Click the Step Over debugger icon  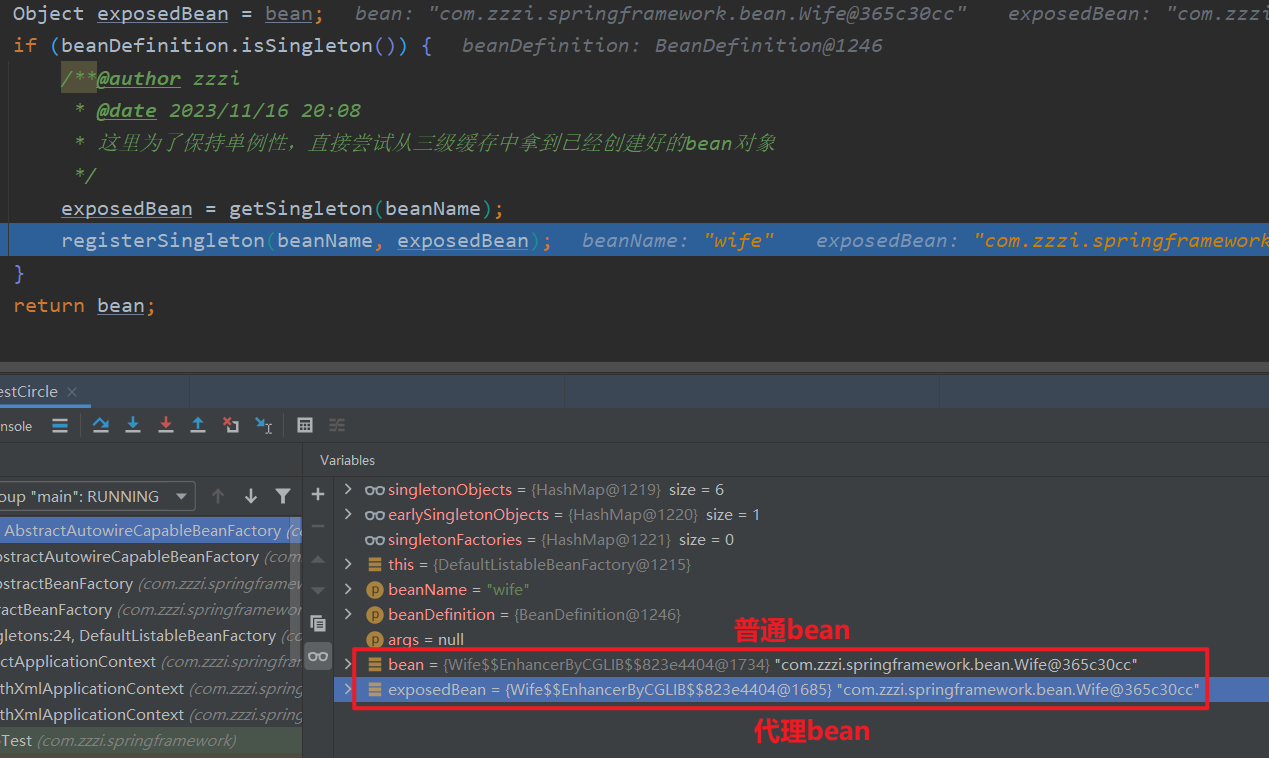tap(101, 425)
